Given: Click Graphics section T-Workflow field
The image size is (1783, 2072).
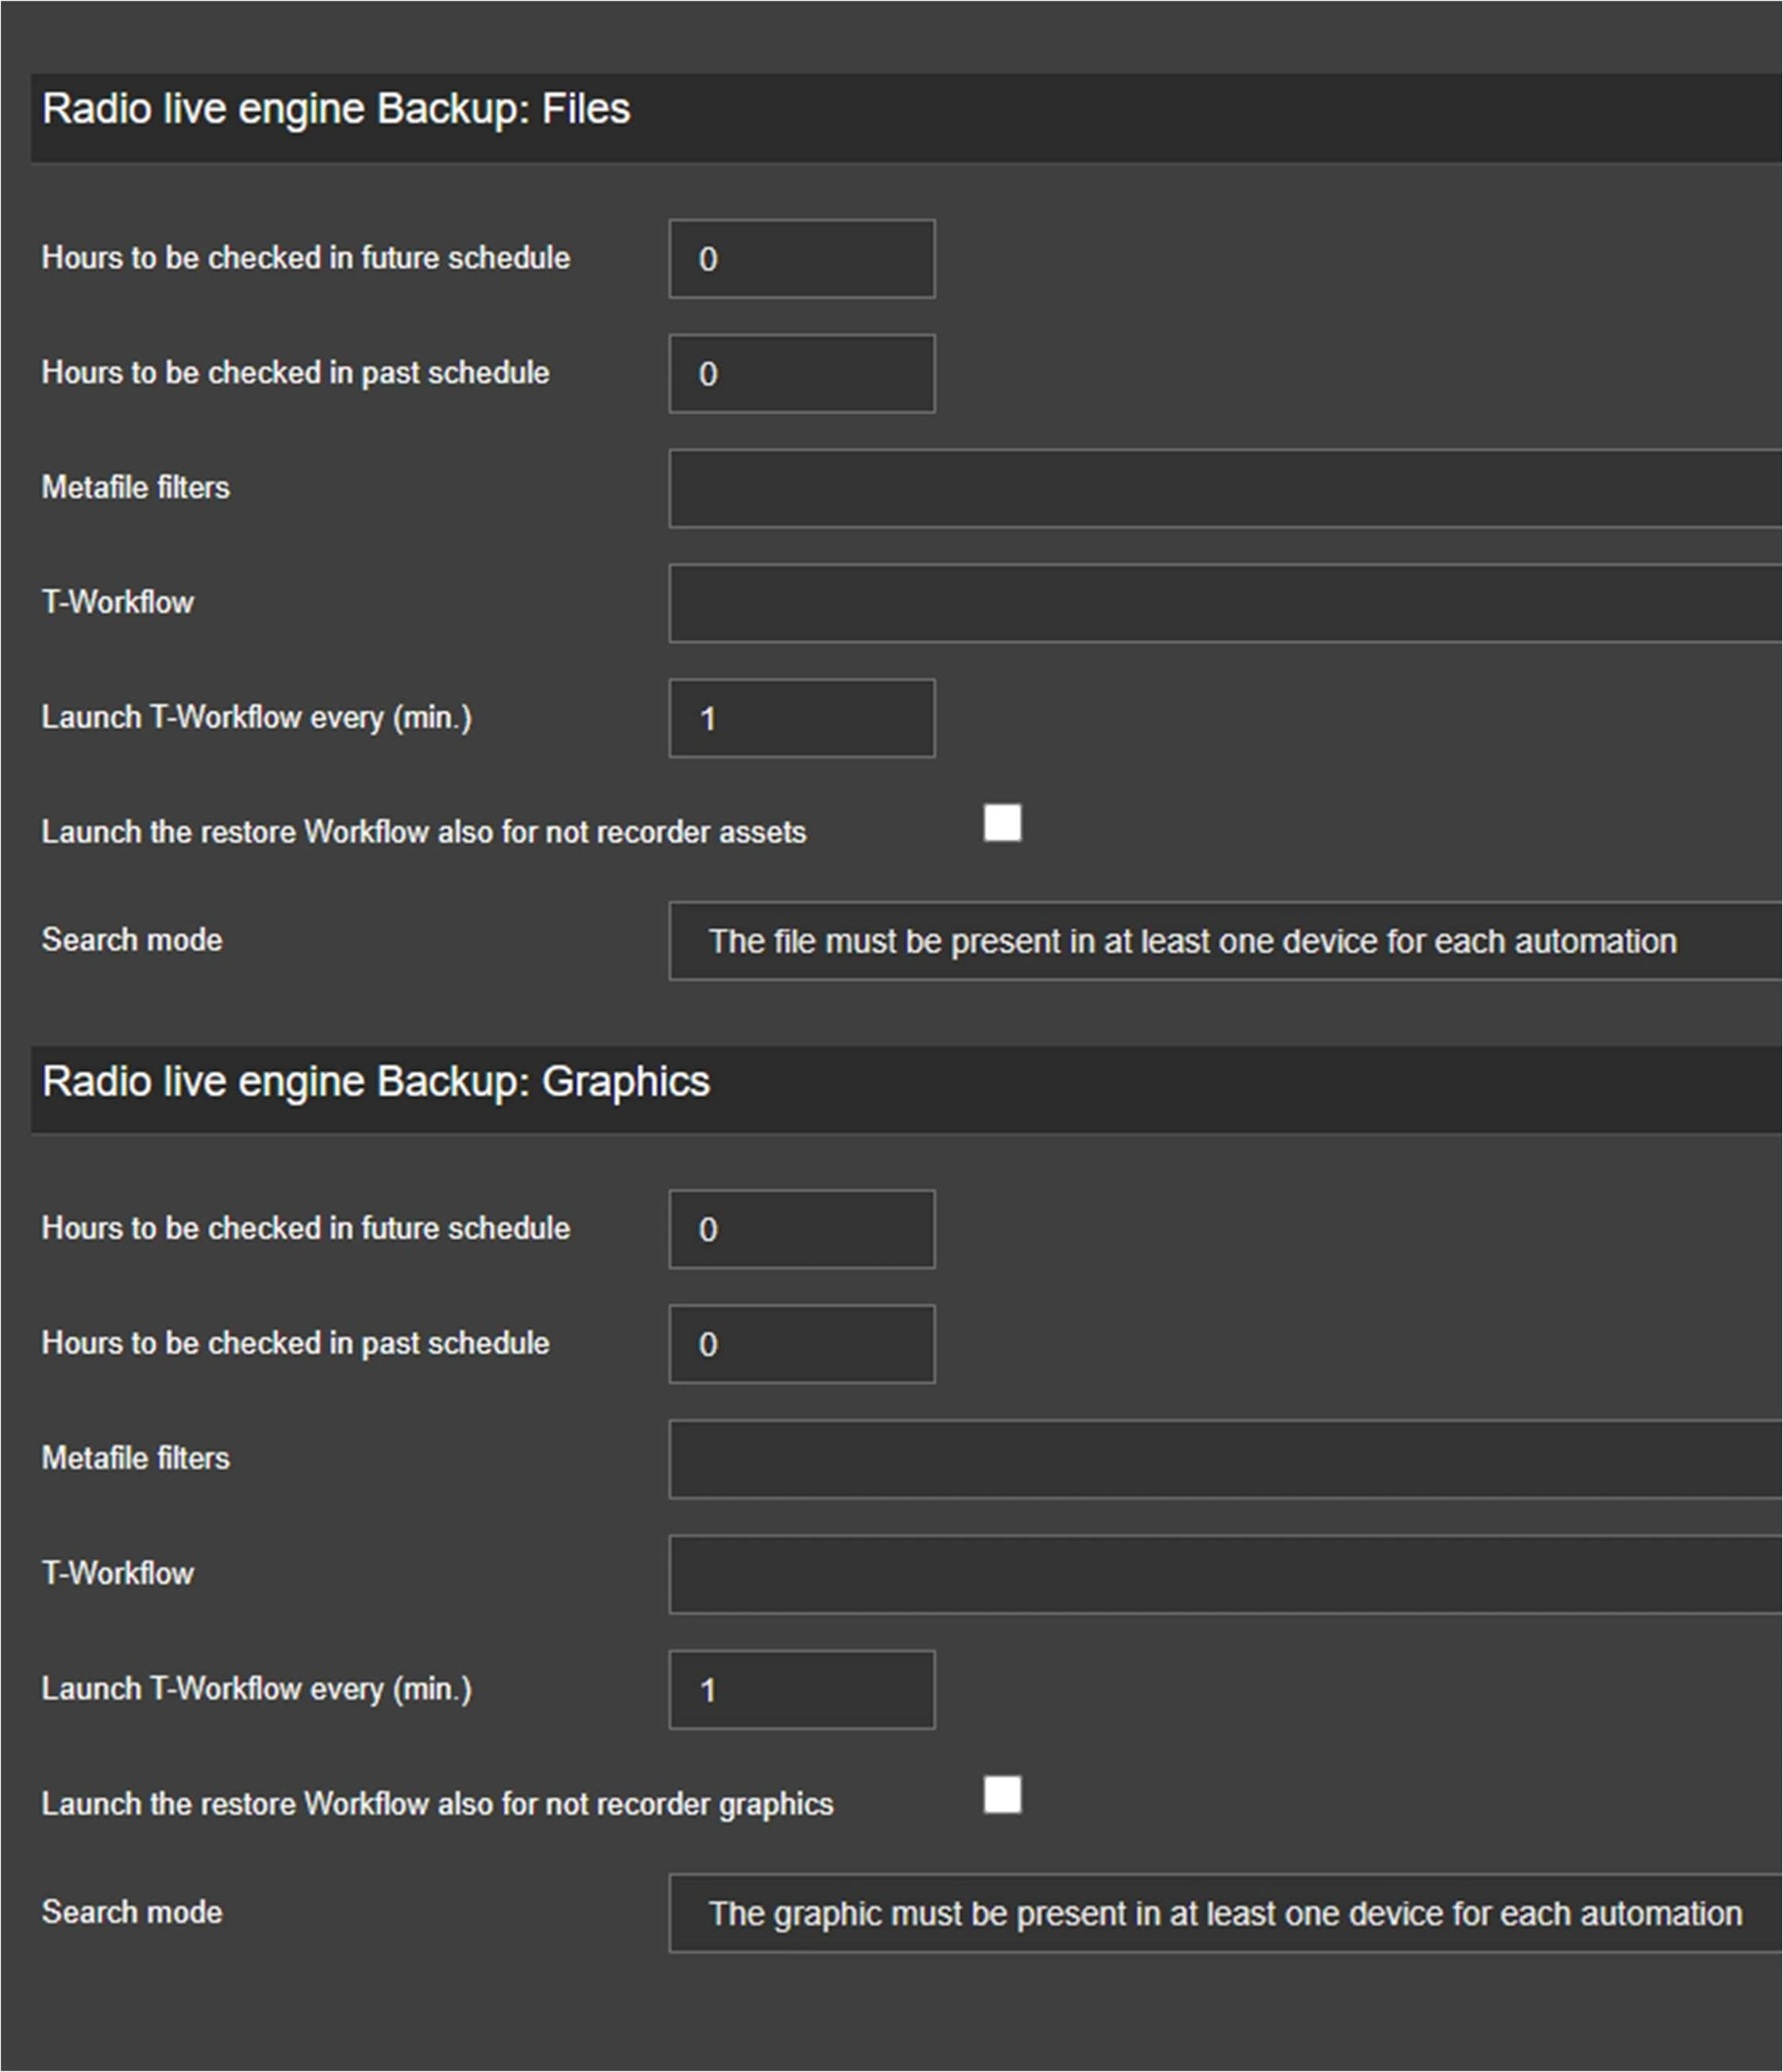Looking at the screenshot, I should [1224, 1574].
